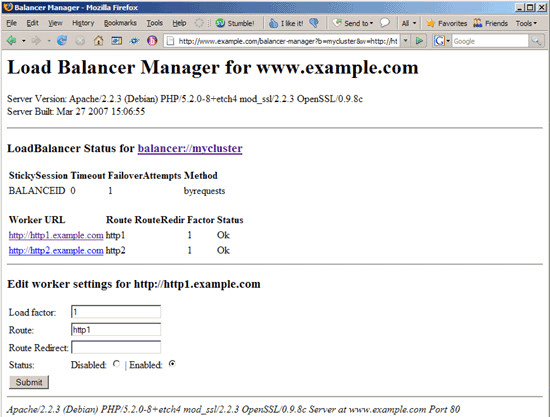Open the View menu
Viewport: 550px width, 417px height.
(x=55, y=23)
